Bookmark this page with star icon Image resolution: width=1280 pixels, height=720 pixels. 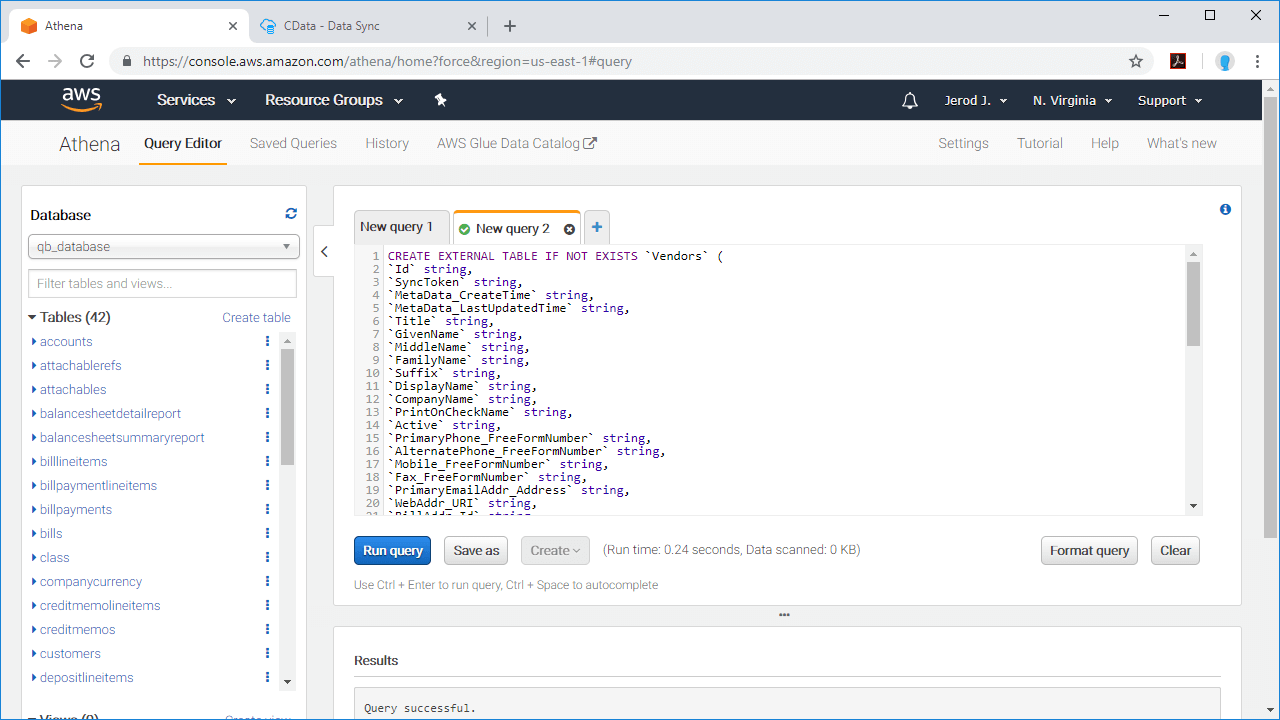coord(1136,61)
